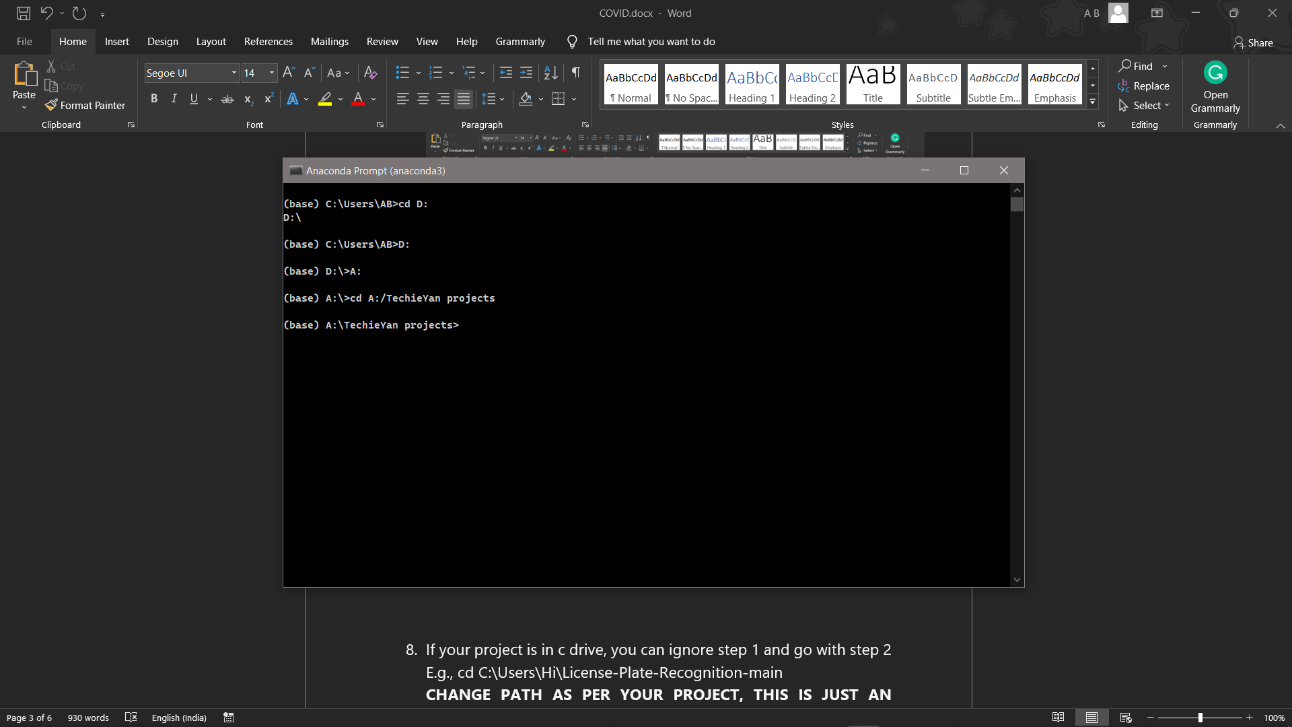The image size is (1292, 727).
Task: Toggle Bold formatting
Action: 154,99
